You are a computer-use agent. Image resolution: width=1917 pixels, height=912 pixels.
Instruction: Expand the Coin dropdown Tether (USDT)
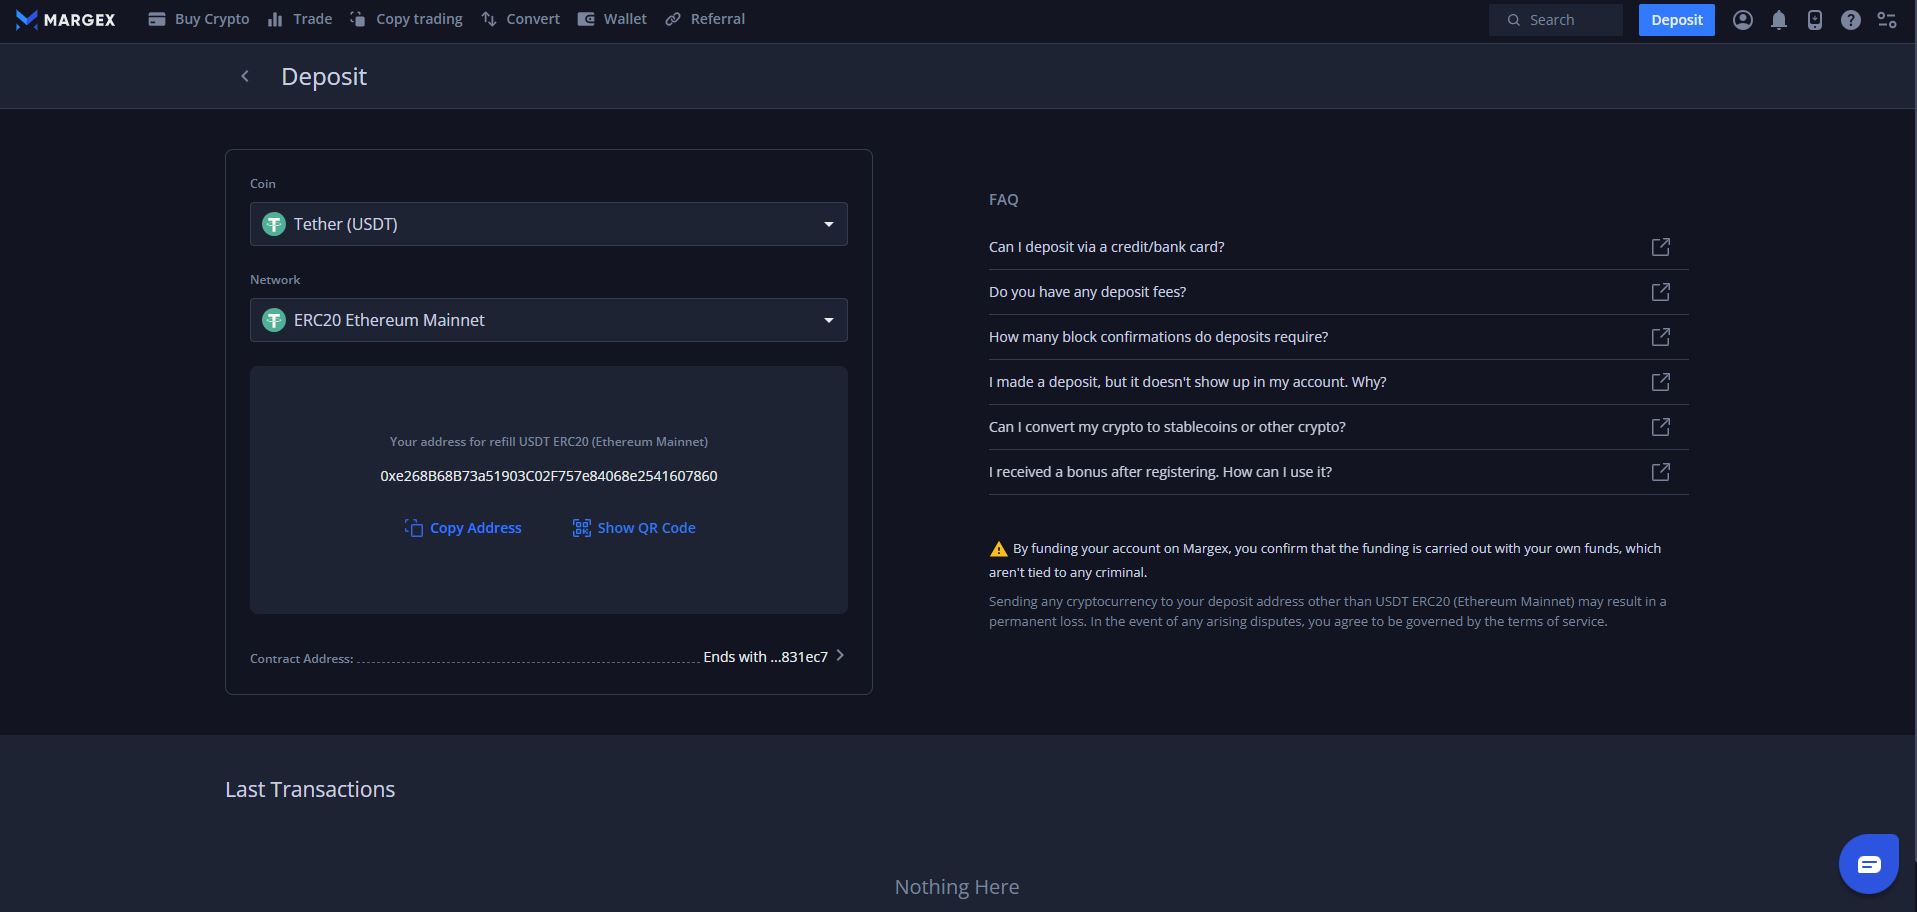548,224
